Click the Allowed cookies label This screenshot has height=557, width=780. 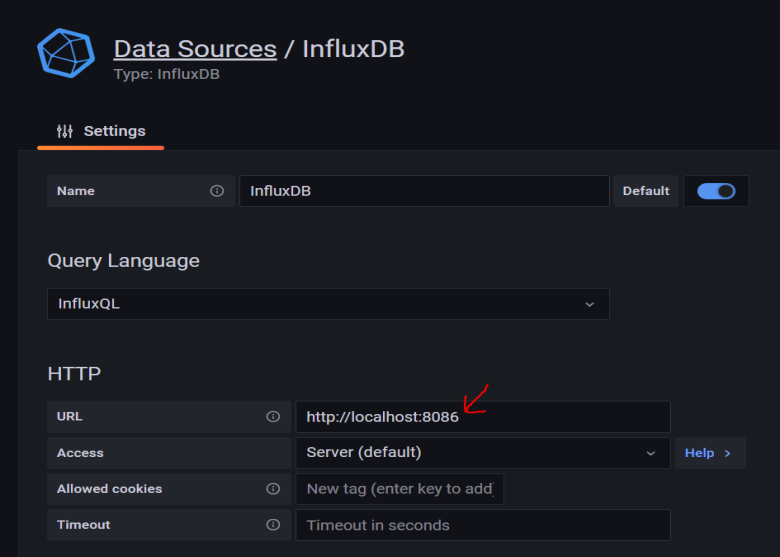click(109, 489)
